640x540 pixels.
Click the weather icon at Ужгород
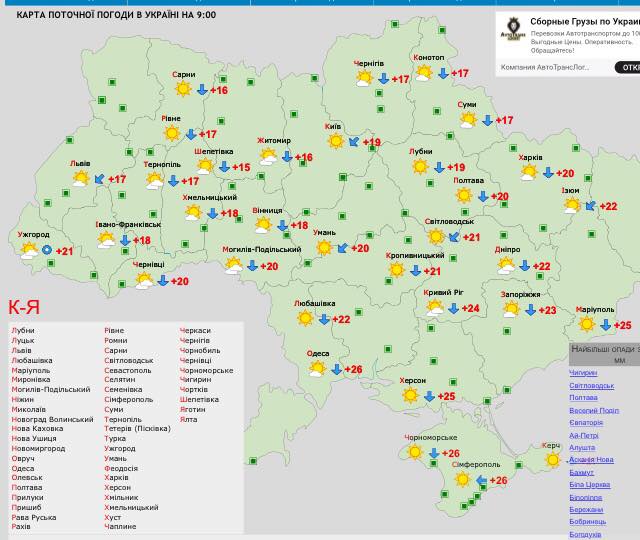click(28, 251)
